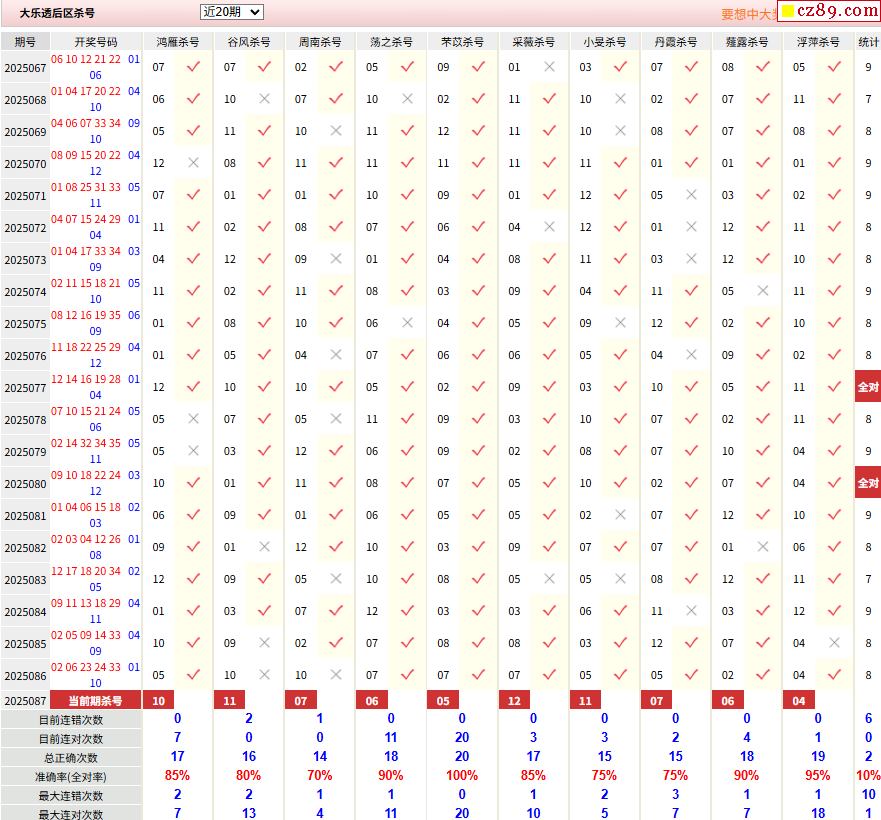The width and height of the screenshot is (881, 820).
Task: Click the 开奖号码 column header
Action: click(96, 42)
